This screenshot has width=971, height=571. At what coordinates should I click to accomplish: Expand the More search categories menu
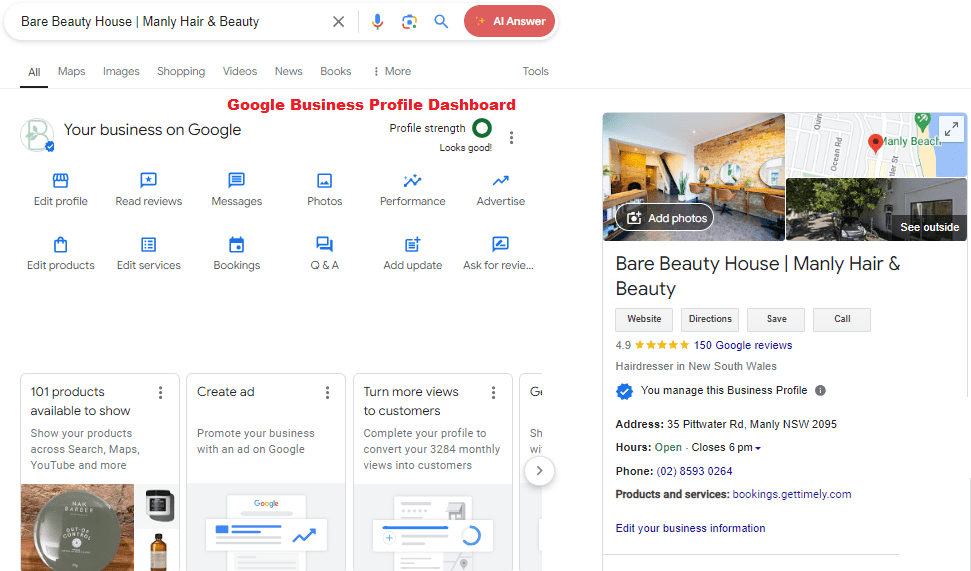click(392, 71)
